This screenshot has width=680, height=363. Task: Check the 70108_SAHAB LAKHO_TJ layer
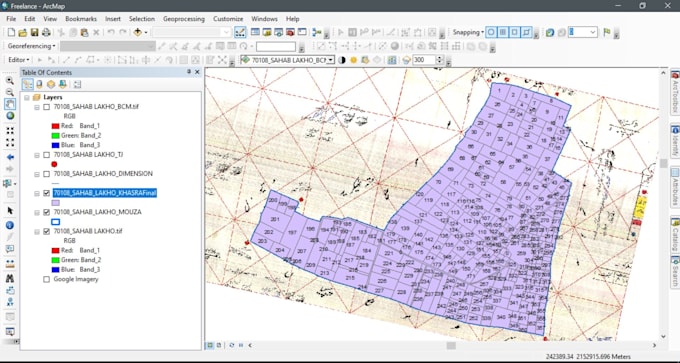[47, 155]
